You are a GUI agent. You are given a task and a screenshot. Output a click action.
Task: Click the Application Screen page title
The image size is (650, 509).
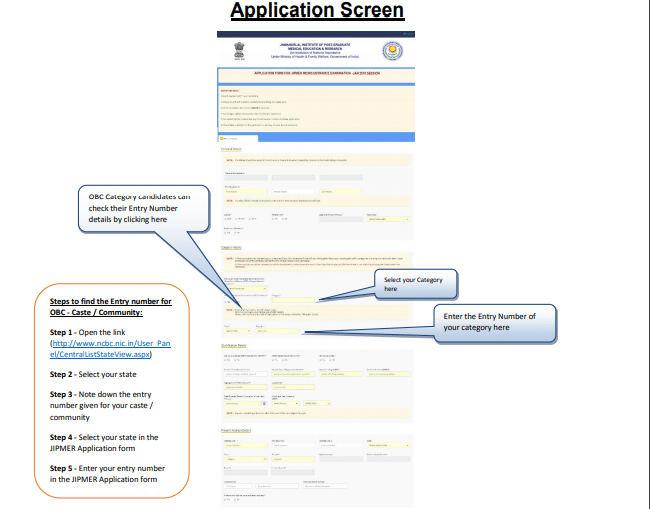pos(318,11)
